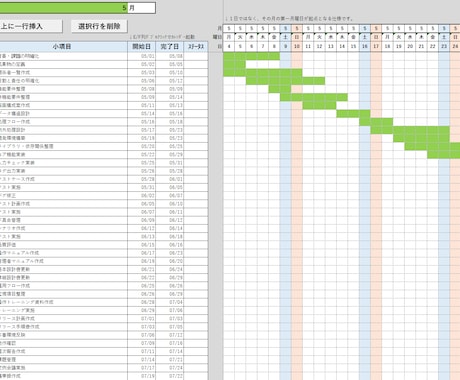
Task: Click the empty ステータス cell in the 05/01 row
Action: click(x=196, y=56)
